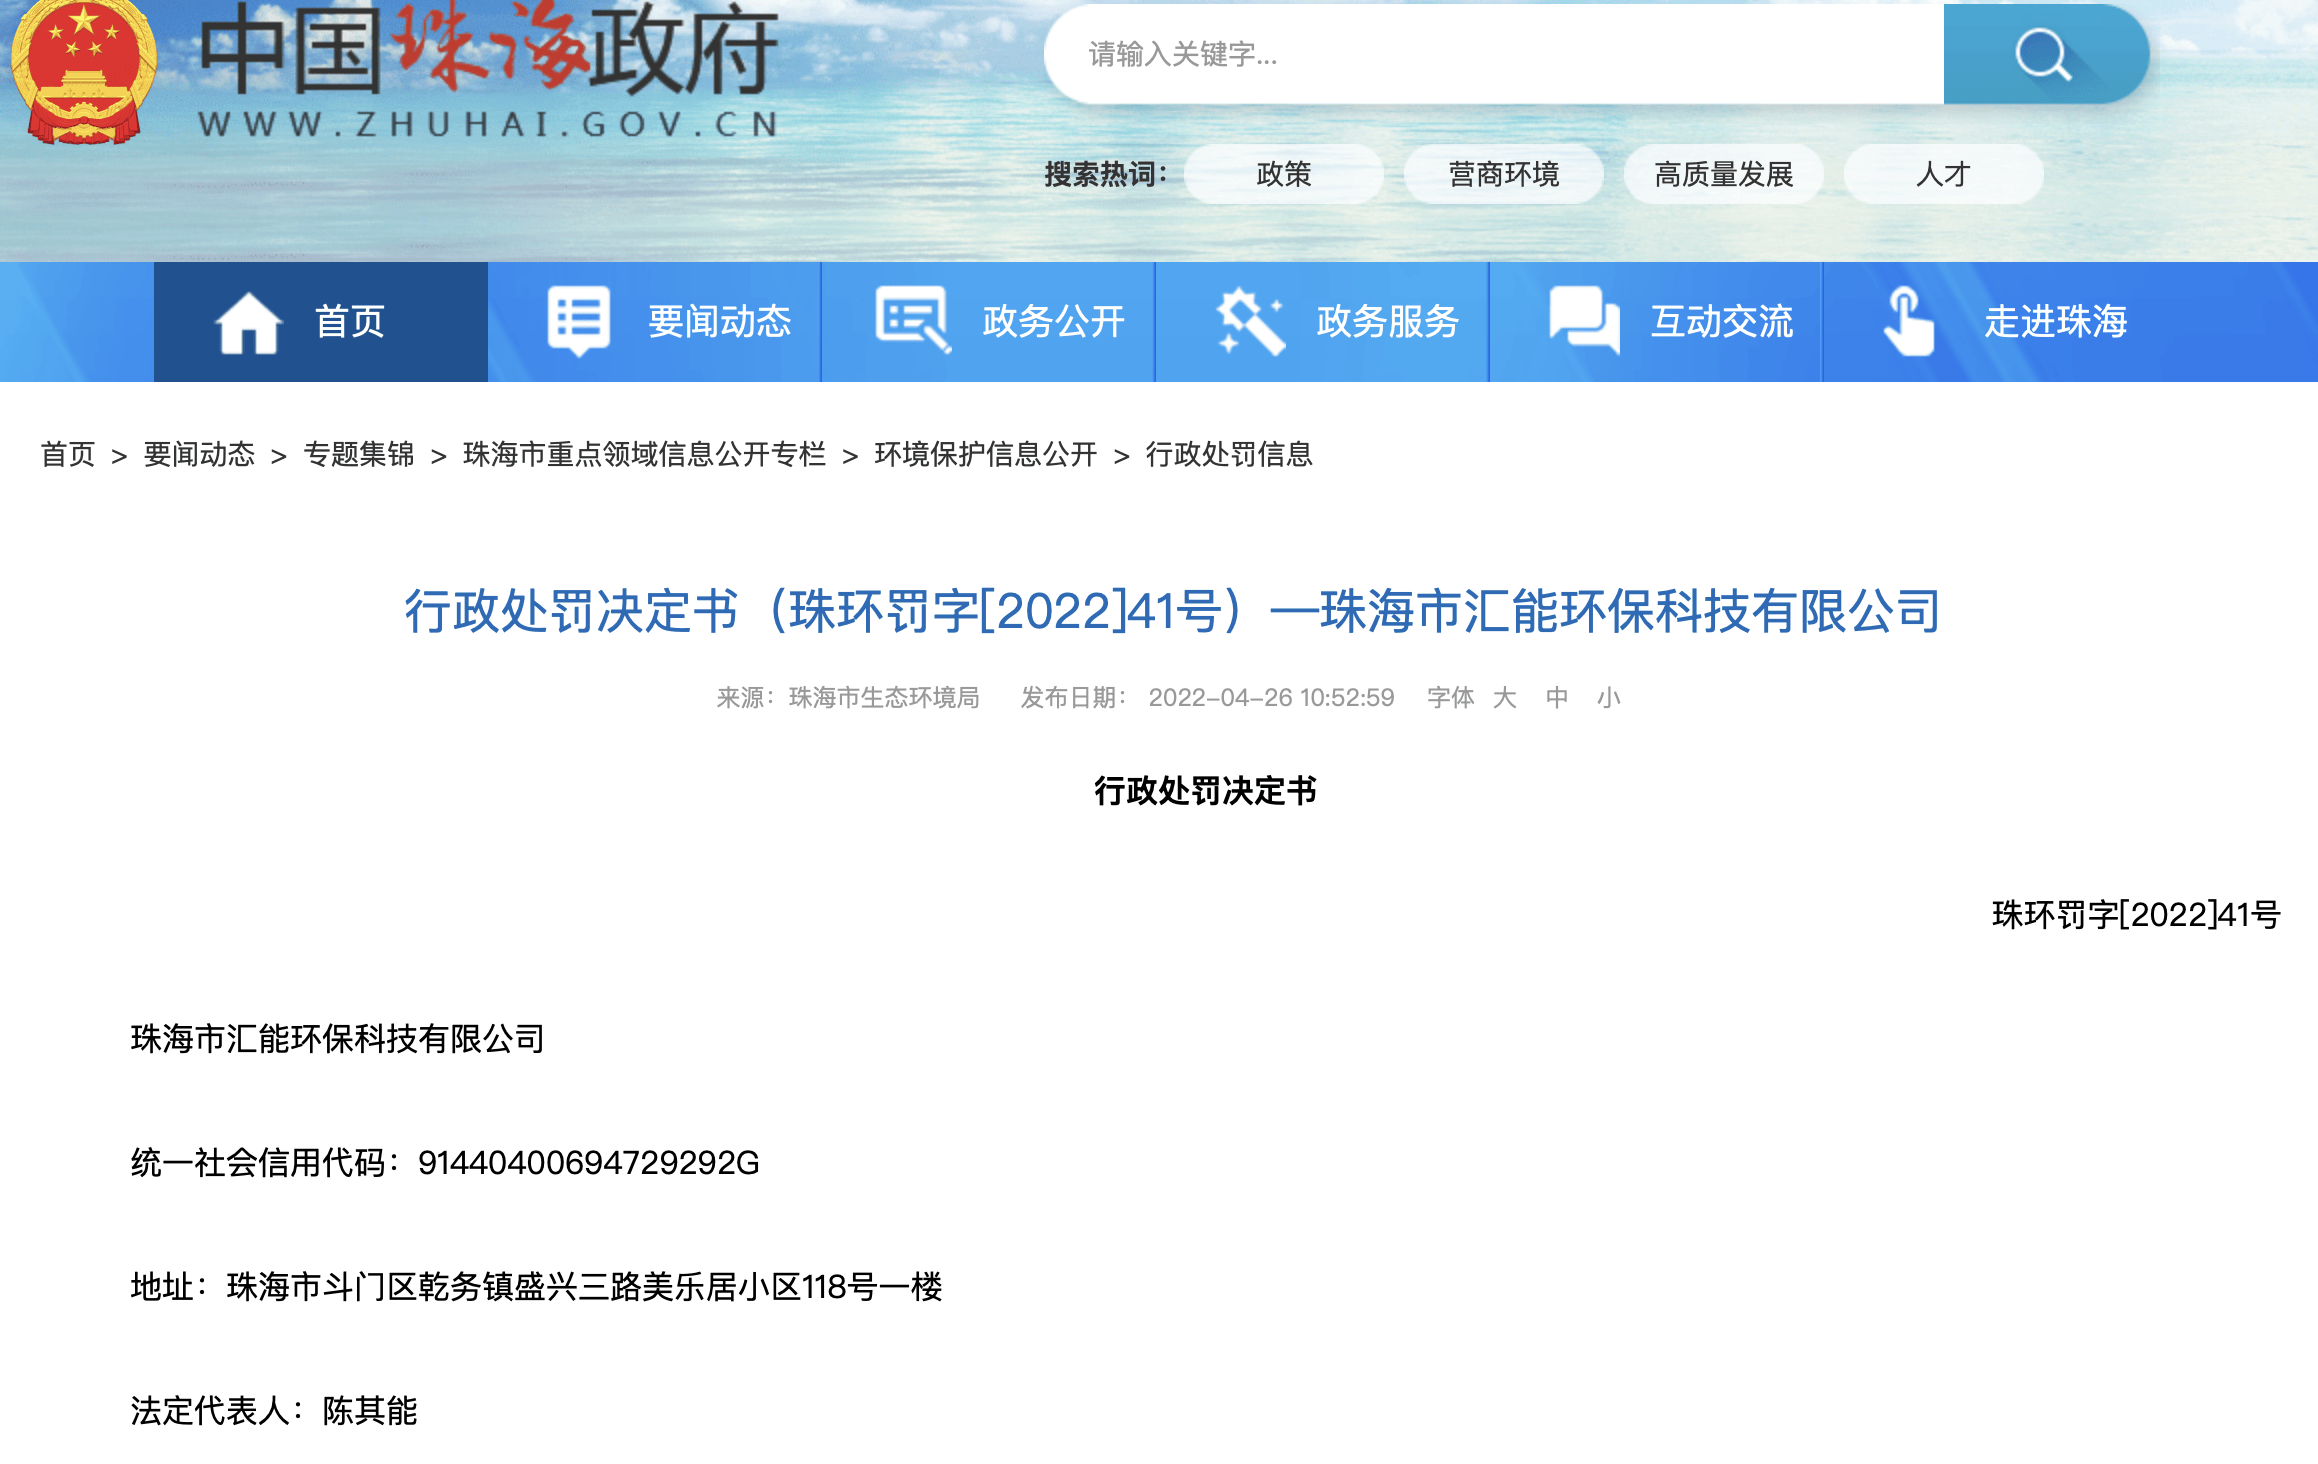Open the 互动交流 navigation menu

(x=1721, y=322)
